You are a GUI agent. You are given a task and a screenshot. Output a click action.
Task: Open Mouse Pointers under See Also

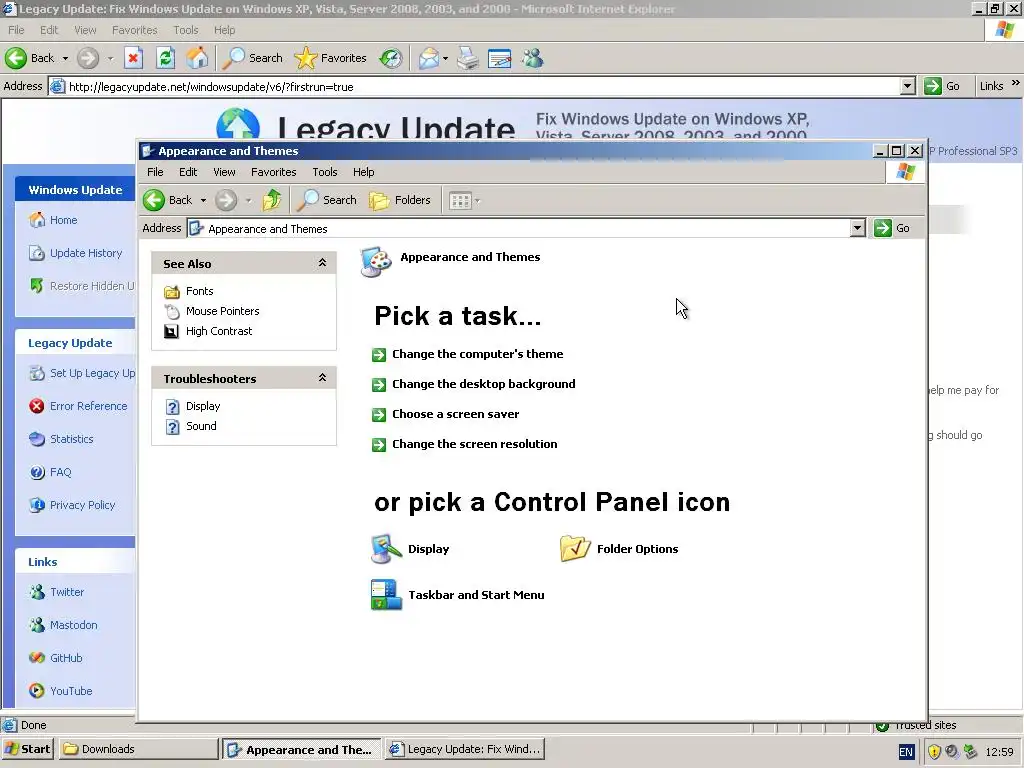pos(212,312)
